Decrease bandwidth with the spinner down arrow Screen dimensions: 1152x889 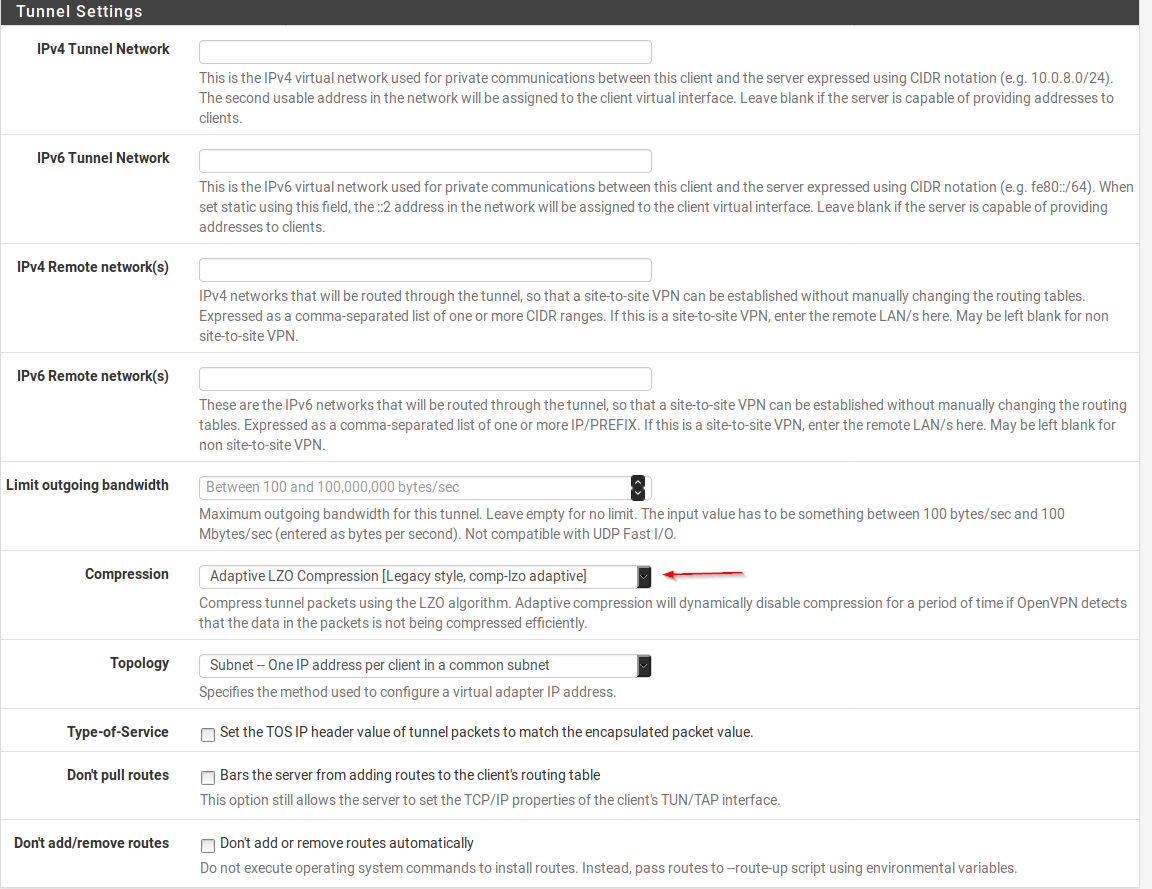point(638,493)
